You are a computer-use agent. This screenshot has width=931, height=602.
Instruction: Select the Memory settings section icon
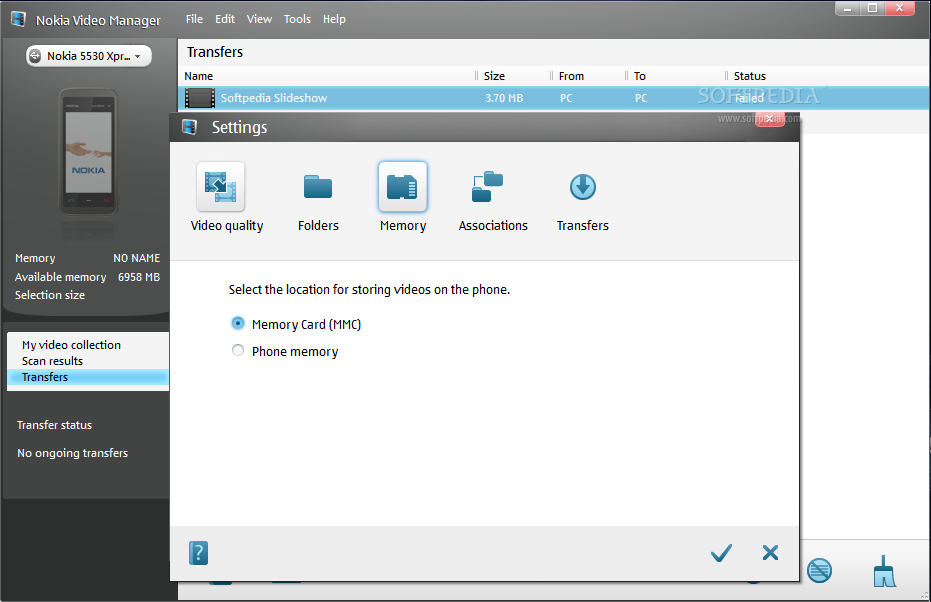point(403,186)
